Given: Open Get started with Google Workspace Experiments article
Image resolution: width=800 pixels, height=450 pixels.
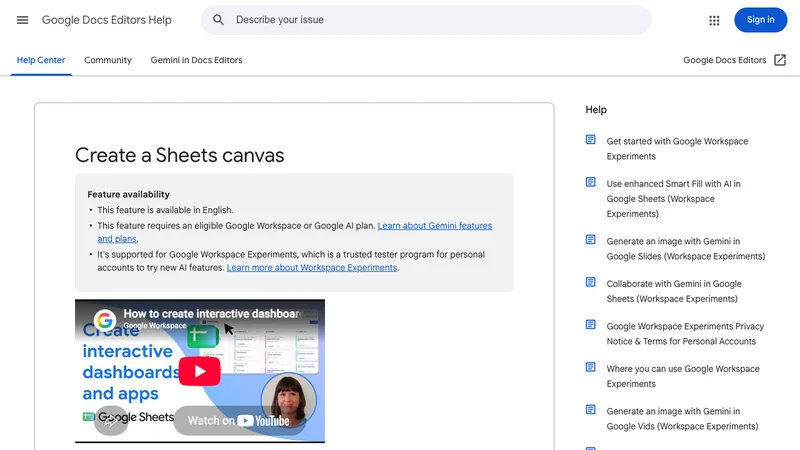Looking at the screenshot, I should pyautogui.click(x=677, y=149).
